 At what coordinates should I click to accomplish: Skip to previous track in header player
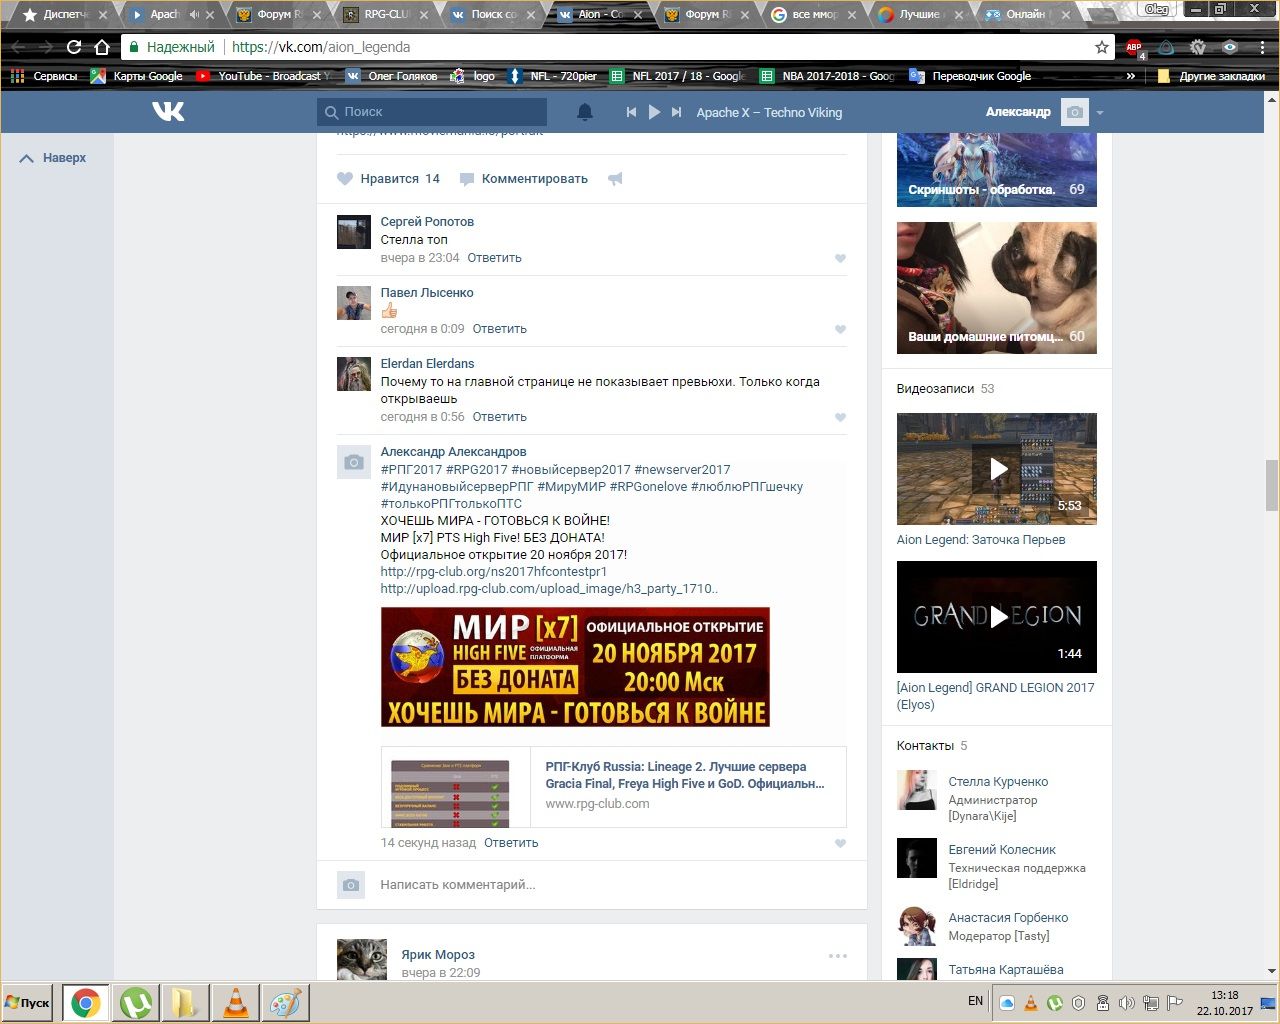tap(631, 112)
